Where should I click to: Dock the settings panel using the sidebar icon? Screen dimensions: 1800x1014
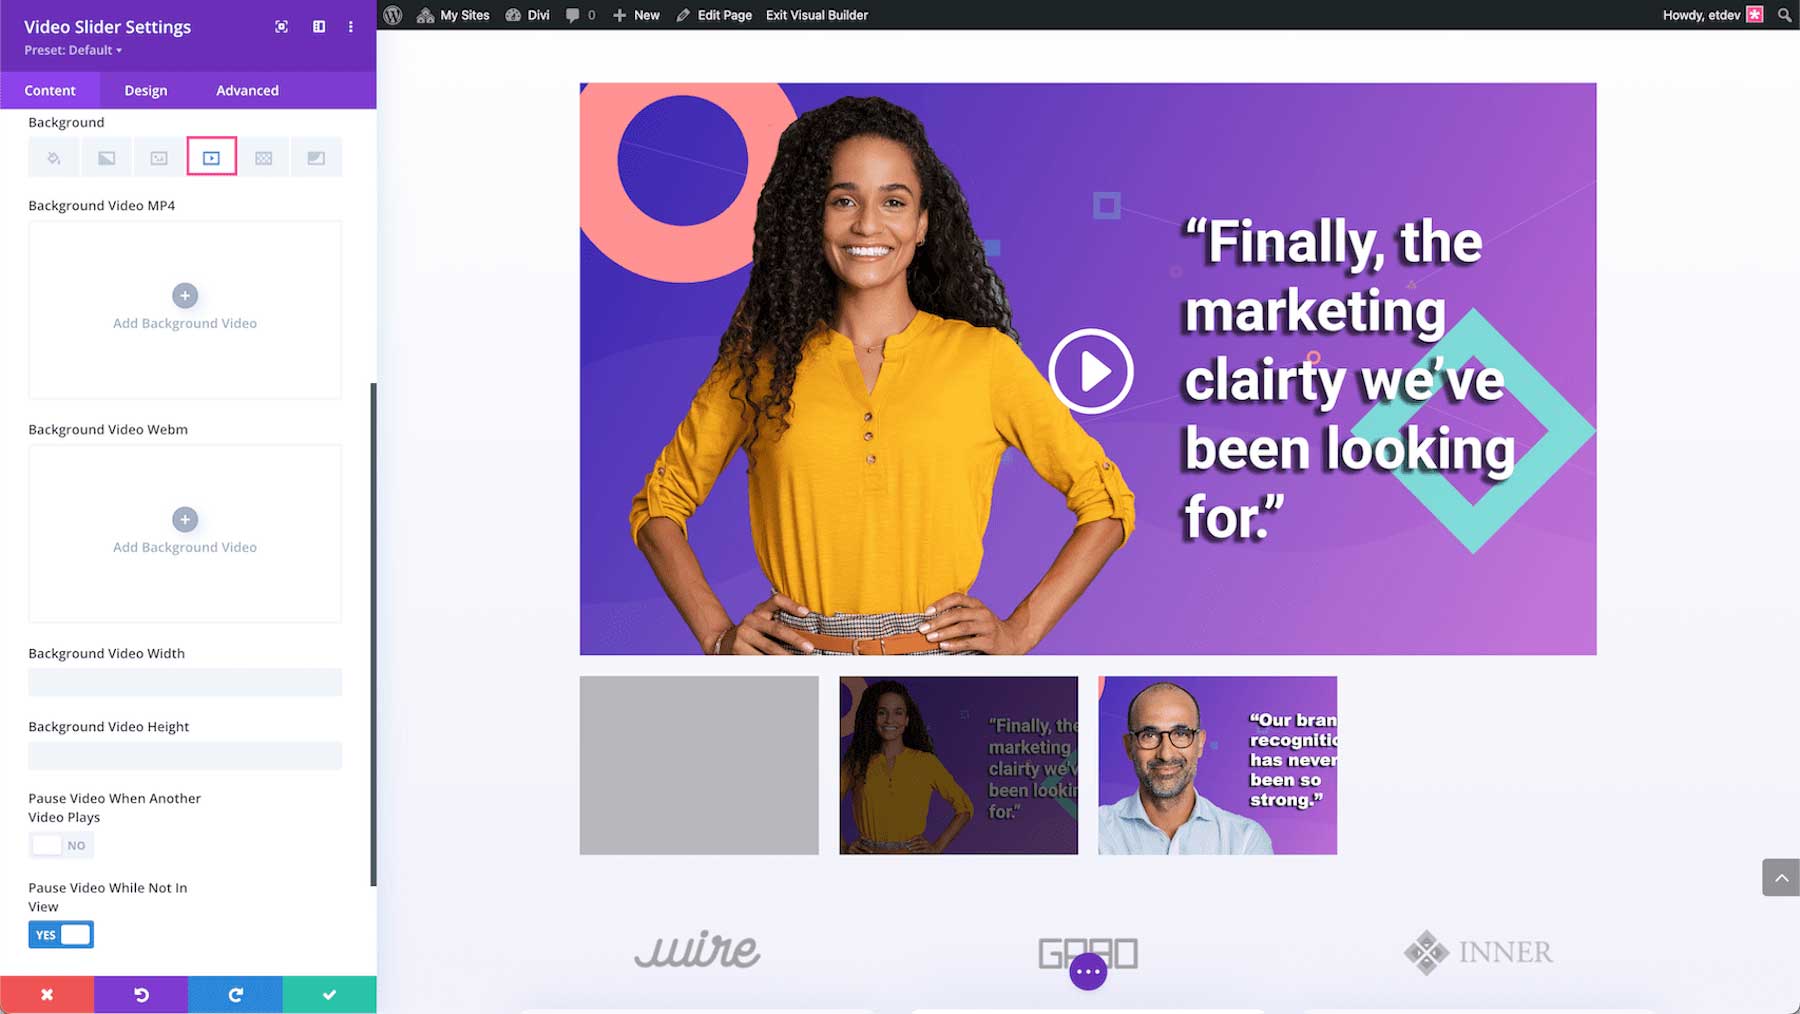[x=318, y=27]
